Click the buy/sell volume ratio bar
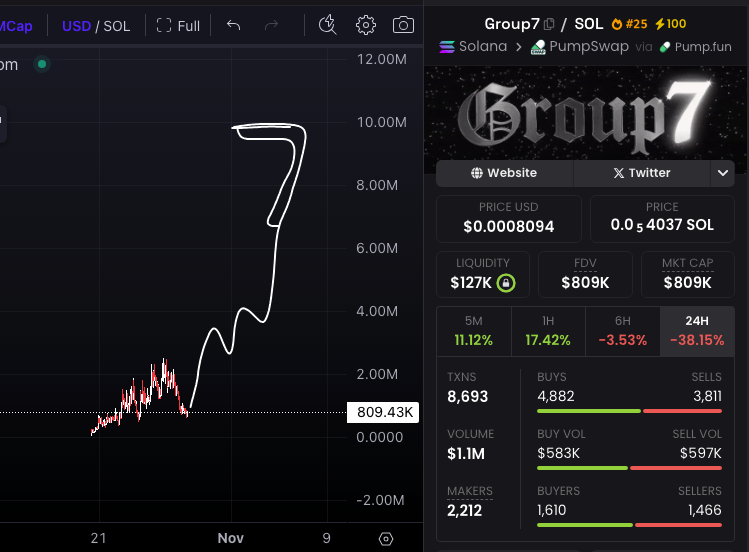Image resolution: width=749 pixels, height=552 pixels. (x=629, y=468)
